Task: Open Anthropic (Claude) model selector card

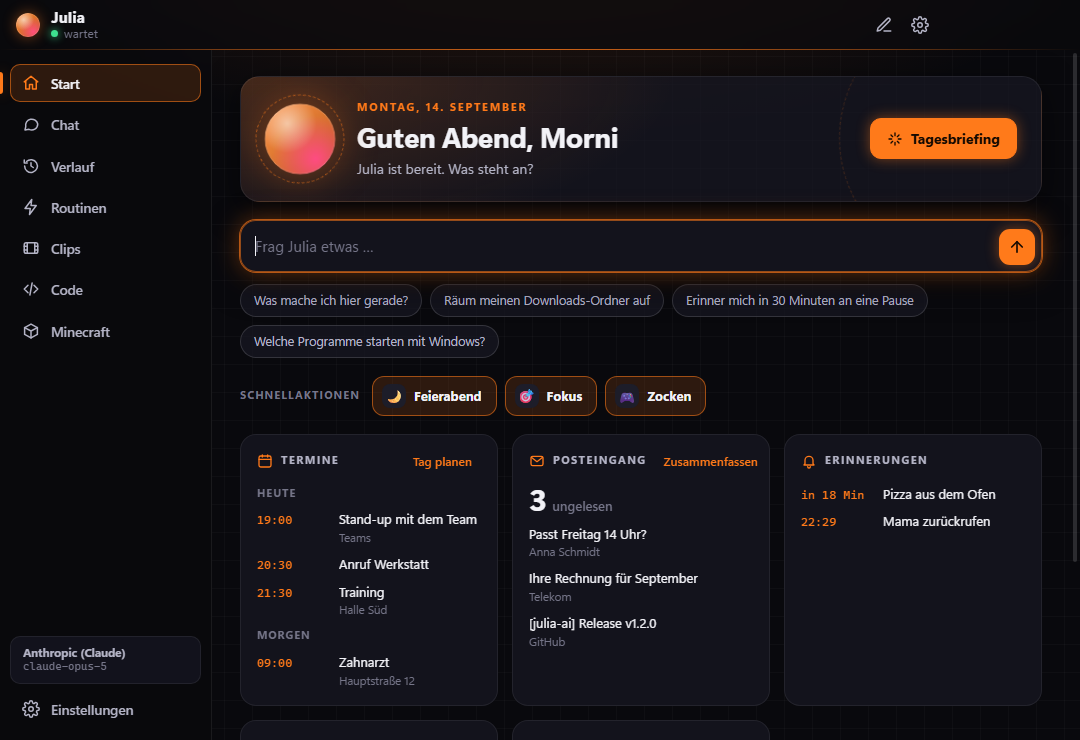Action: [x=105, y=660]
